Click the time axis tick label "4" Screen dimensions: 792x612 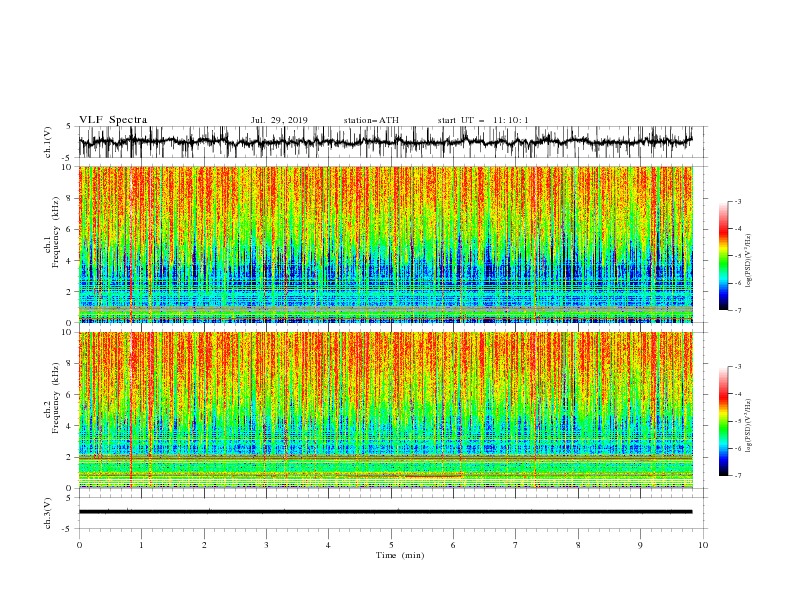[x=328, y=545]
